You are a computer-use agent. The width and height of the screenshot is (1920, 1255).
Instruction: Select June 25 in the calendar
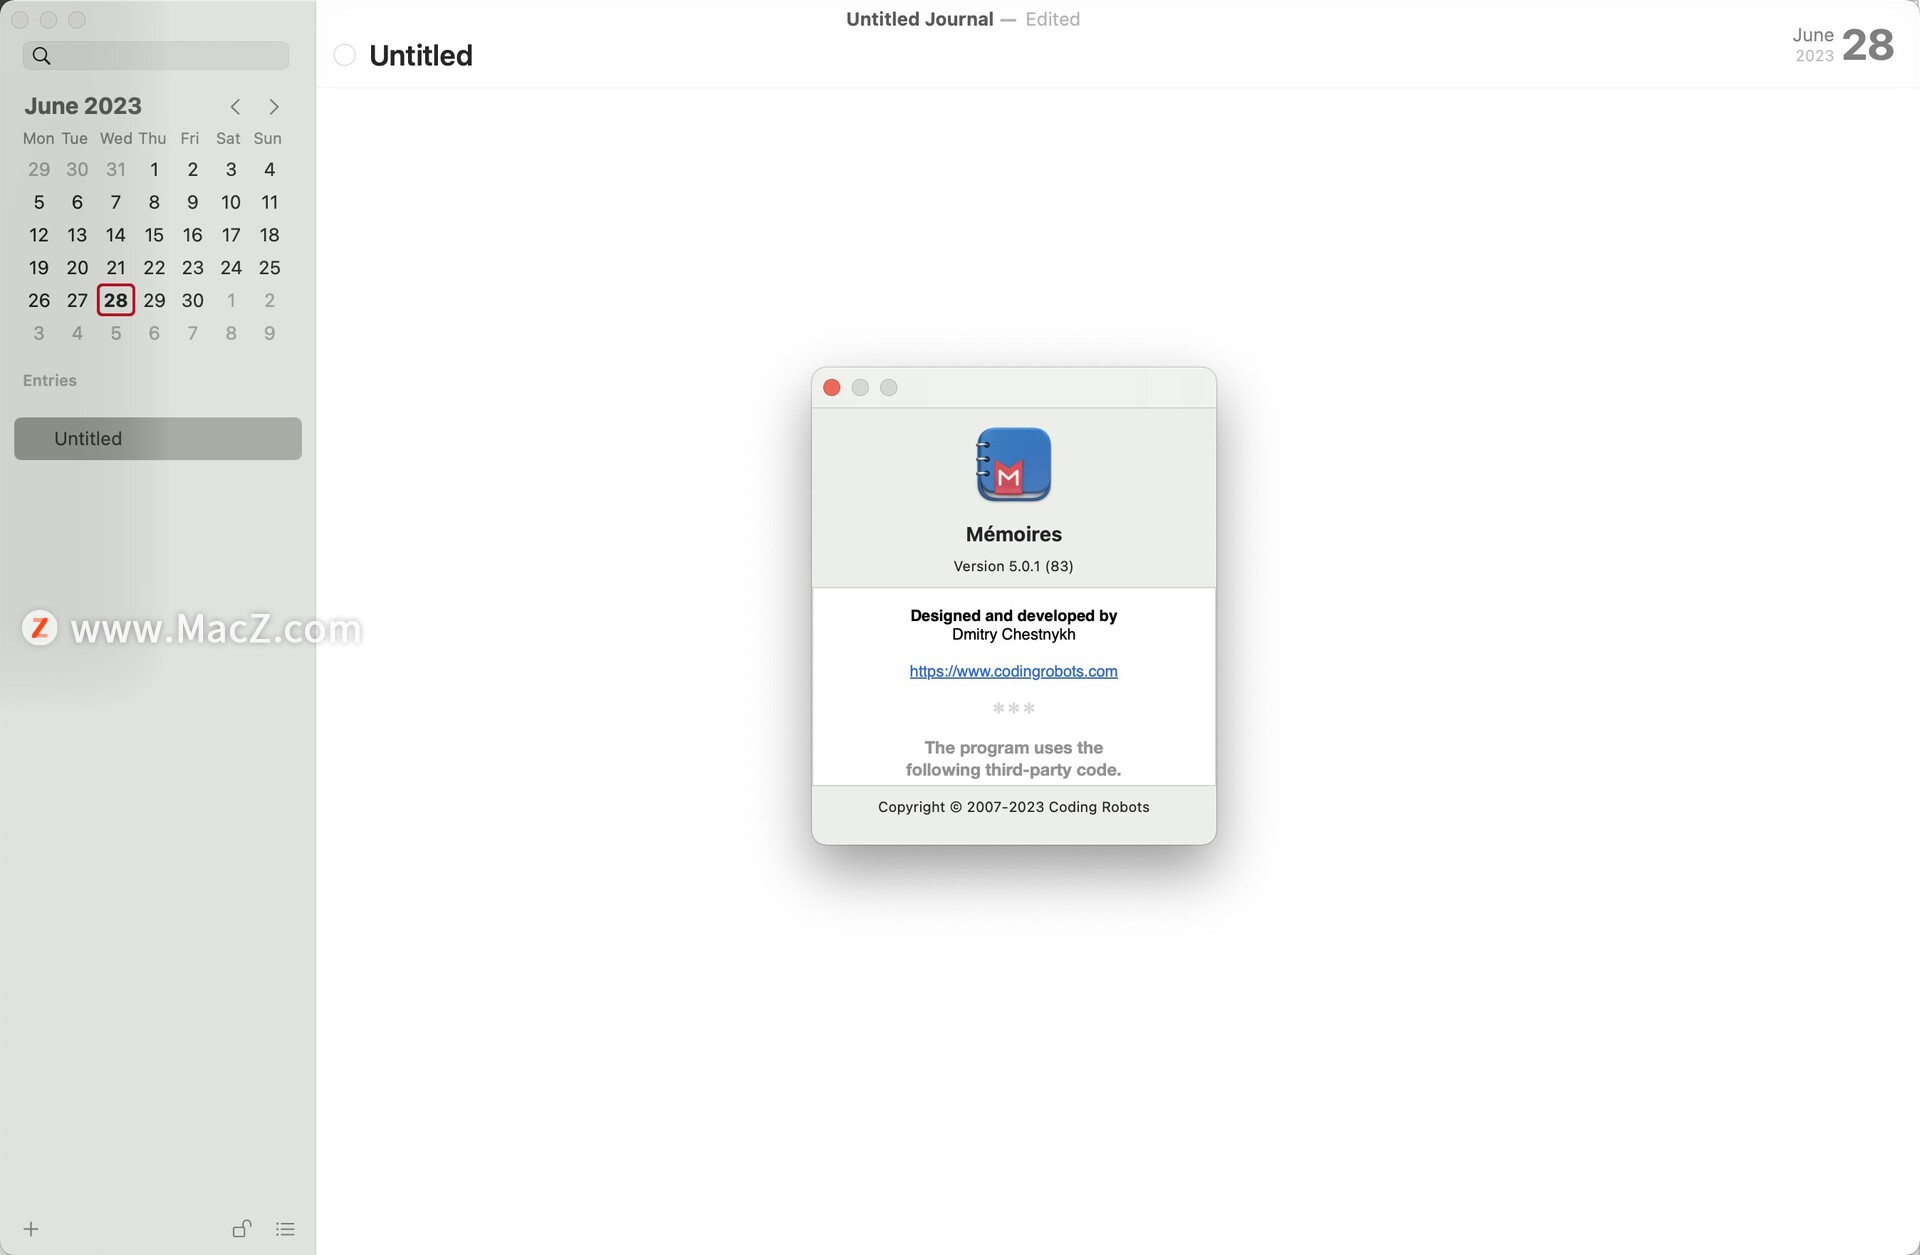click(x=270, y=268)
